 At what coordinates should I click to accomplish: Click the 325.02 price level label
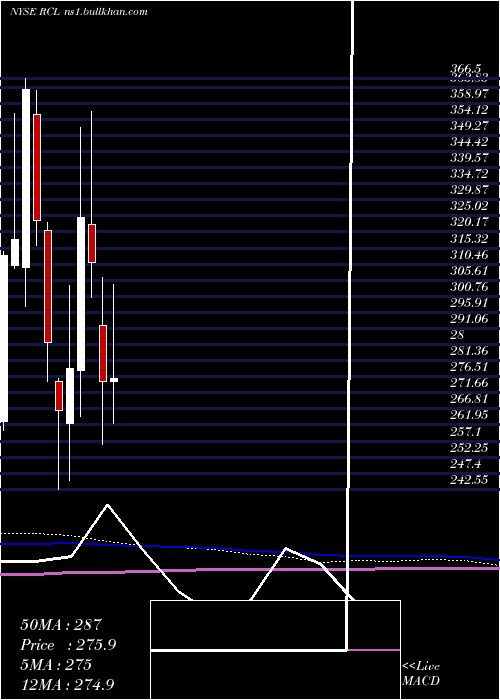tap(469, 206)
